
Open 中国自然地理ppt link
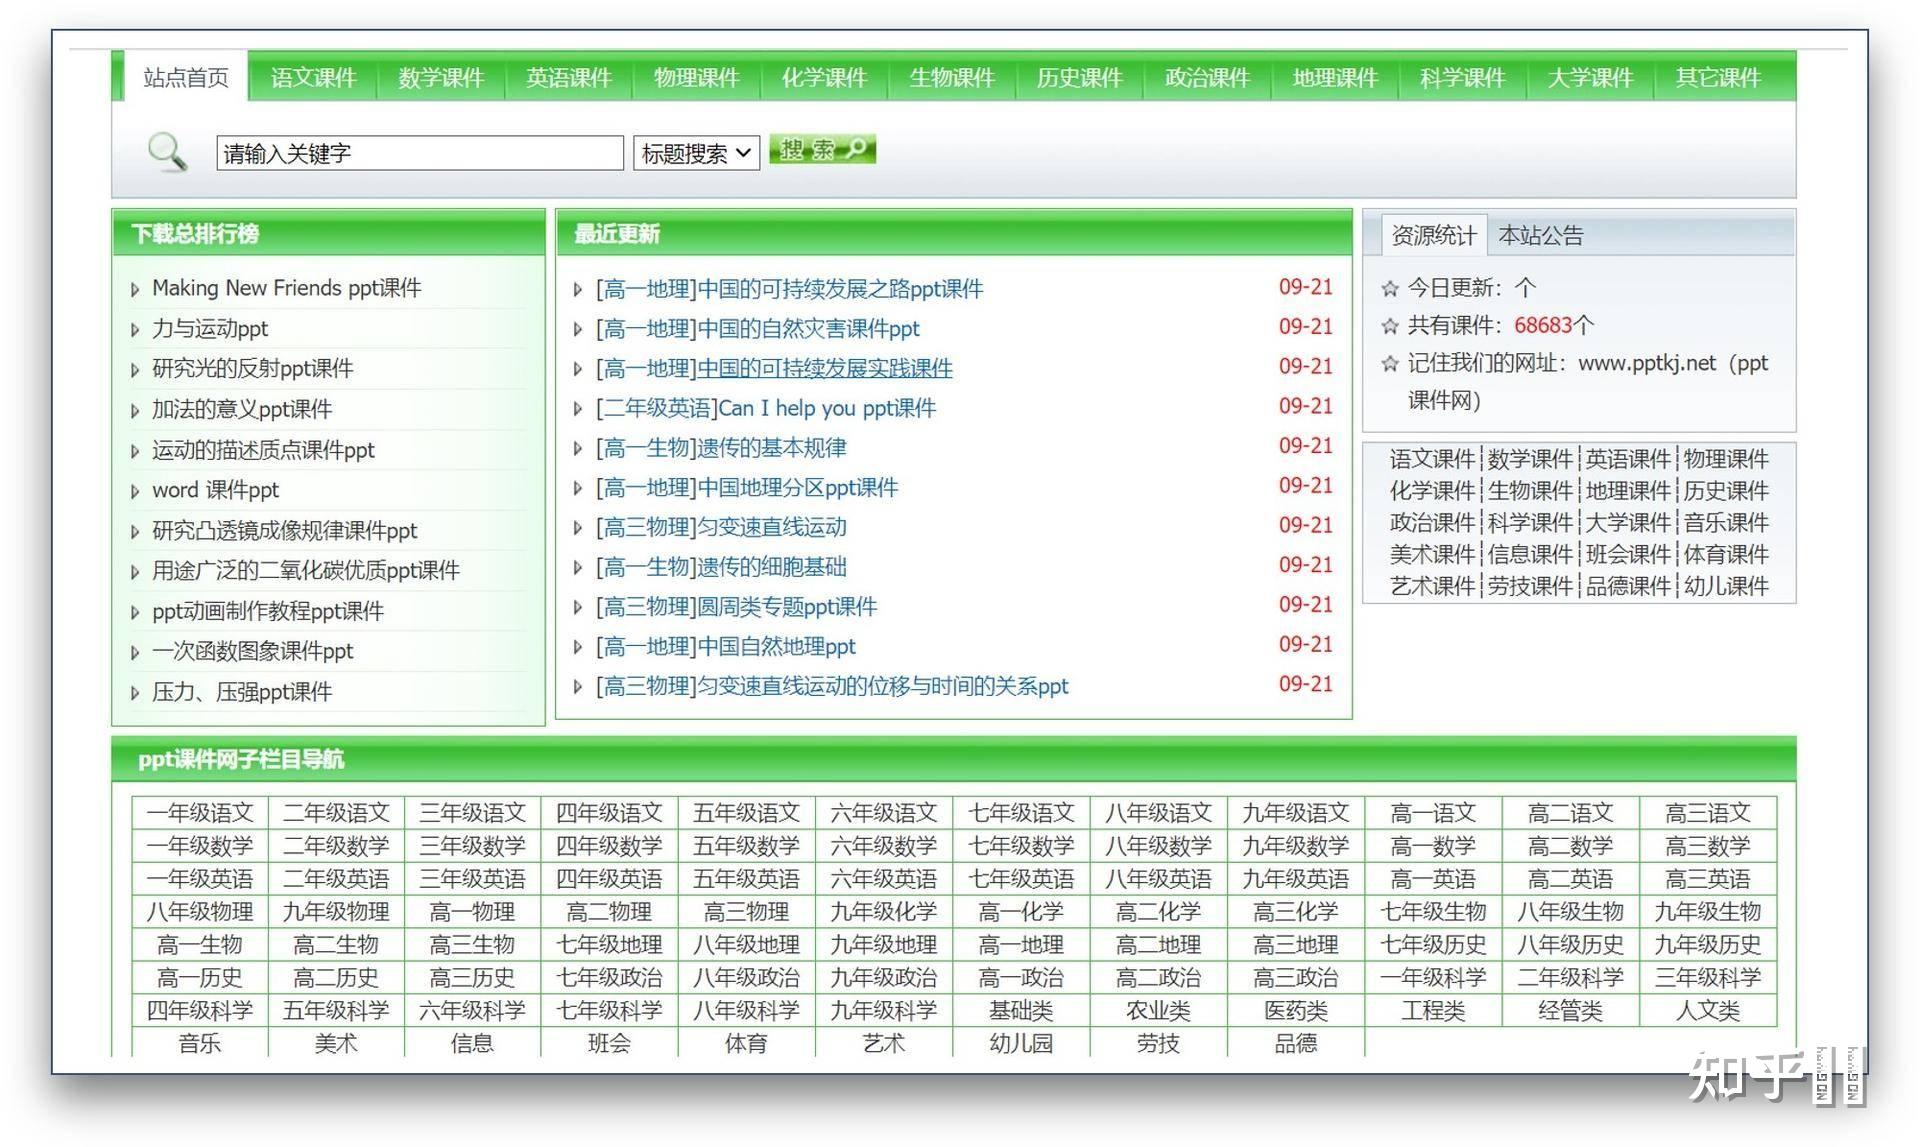(776, 646)
